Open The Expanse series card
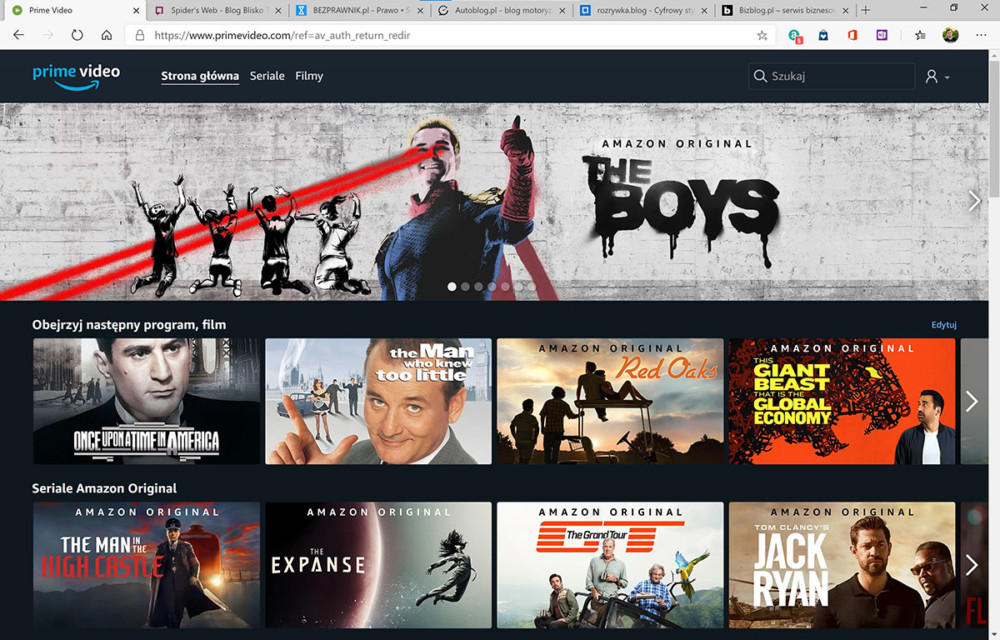Viewport: 1000px width, 640px height. 378,565
